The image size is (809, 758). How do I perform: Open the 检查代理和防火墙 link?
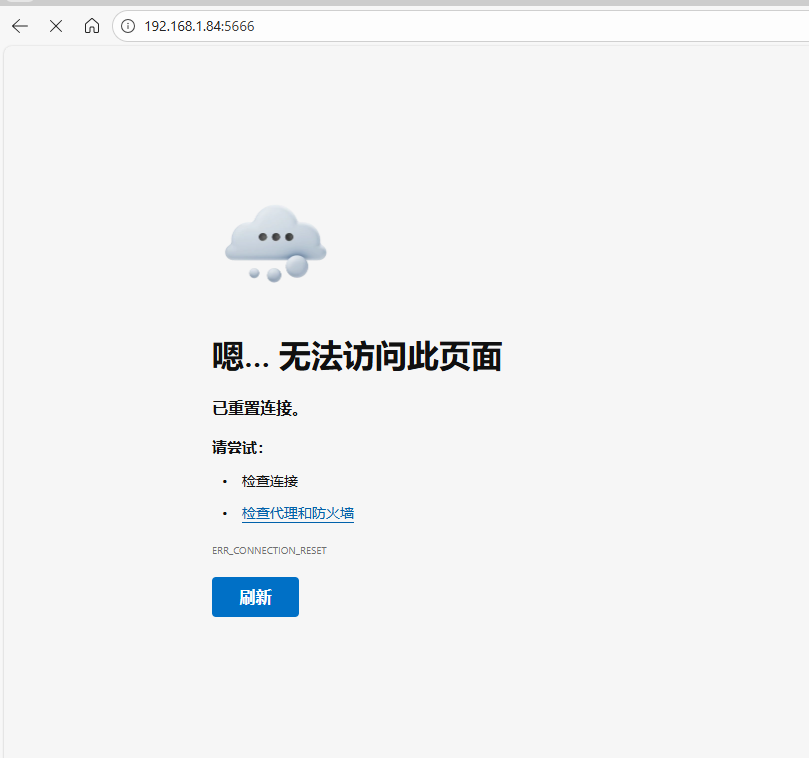point(298,513)
